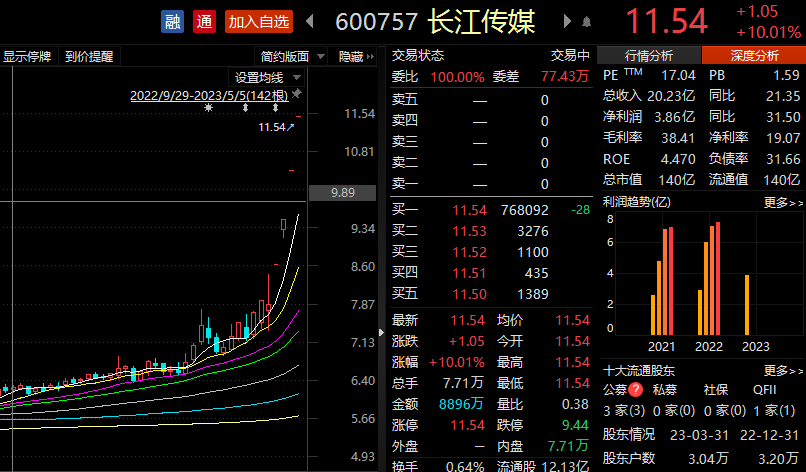Screen dimensions: 806x472
Task: Switch to the 深度分析 tab
Action: pyautogui.click(x=754, y=55)
